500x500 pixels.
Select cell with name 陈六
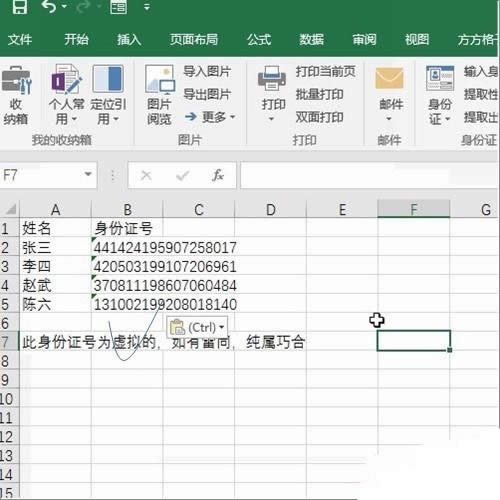tap(55, 304)
